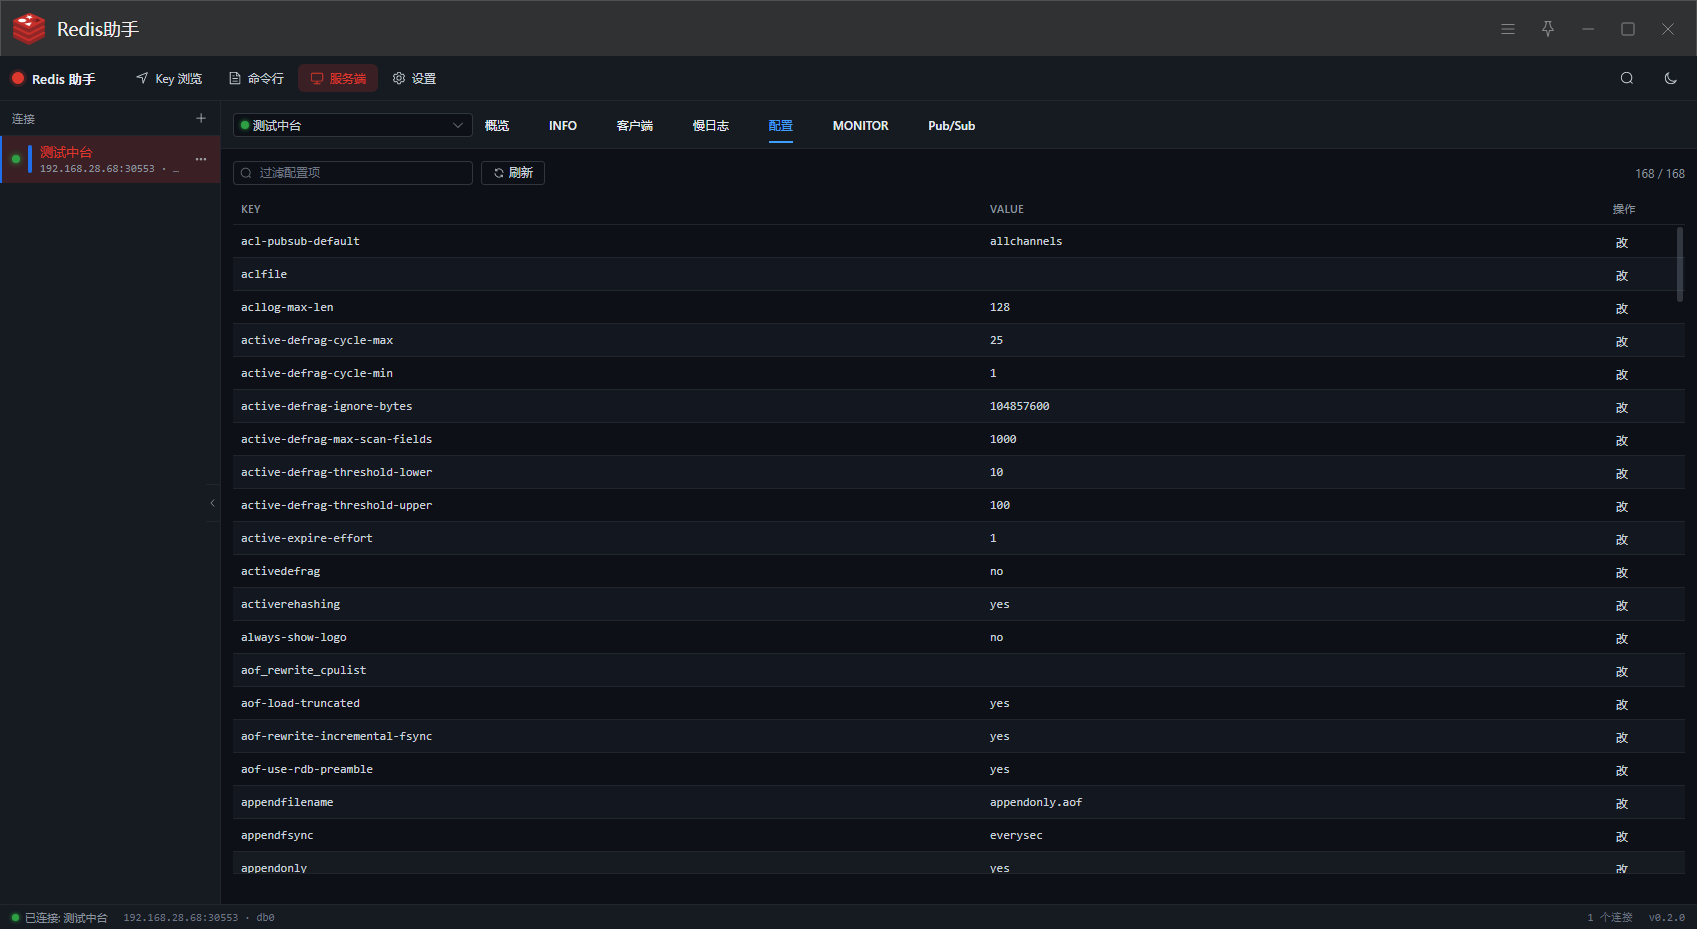Click the 1 个连接 status text
This screenshot has height=929, width=1697.
pyautogui.click(x=1610, y=917)
